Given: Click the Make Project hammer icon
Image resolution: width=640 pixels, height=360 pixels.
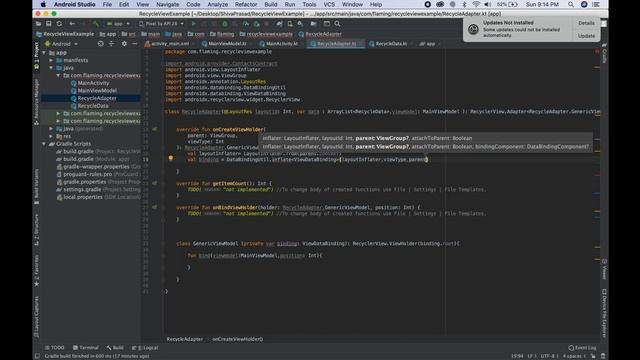Looking at the screenshot, I should click(x=96, y=24).
